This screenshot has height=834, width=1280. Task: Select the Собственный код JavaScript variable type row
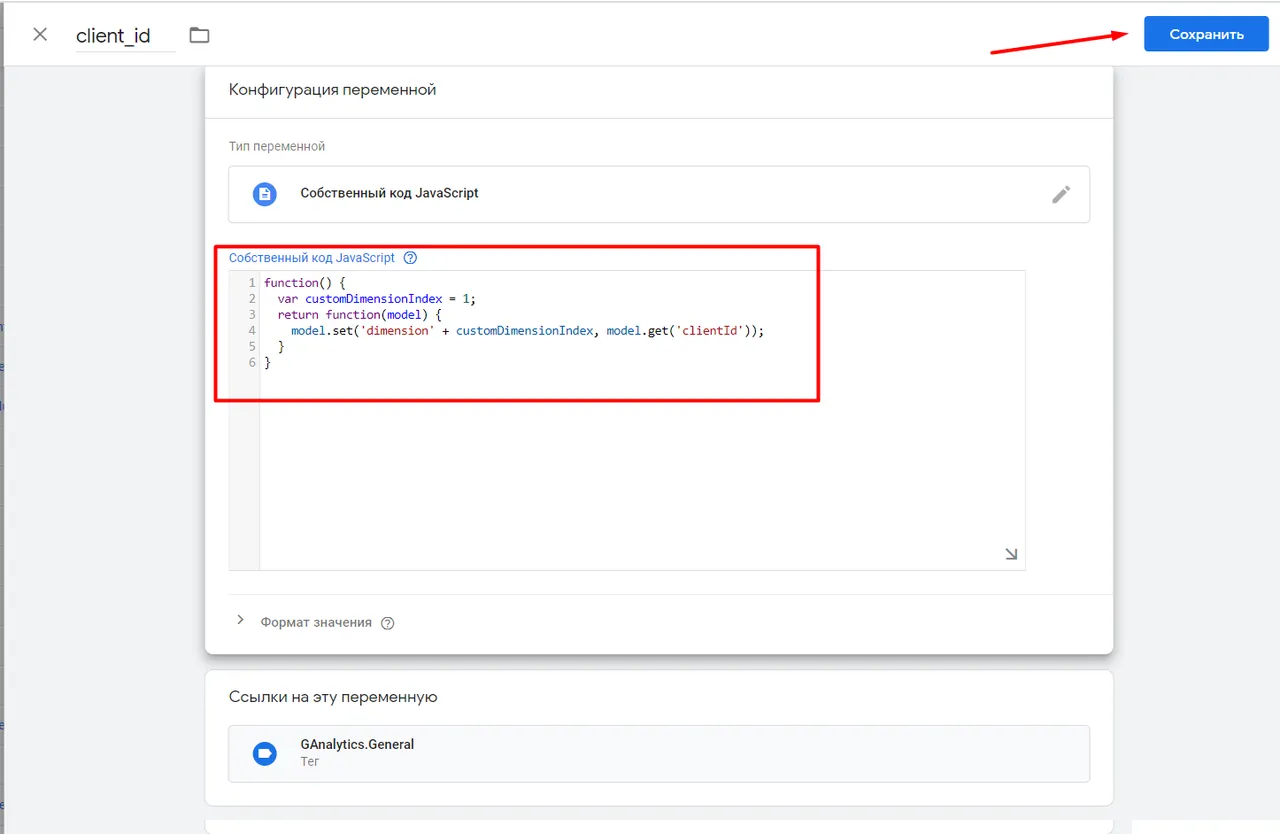pyautogui.click(x=659, y=194)
